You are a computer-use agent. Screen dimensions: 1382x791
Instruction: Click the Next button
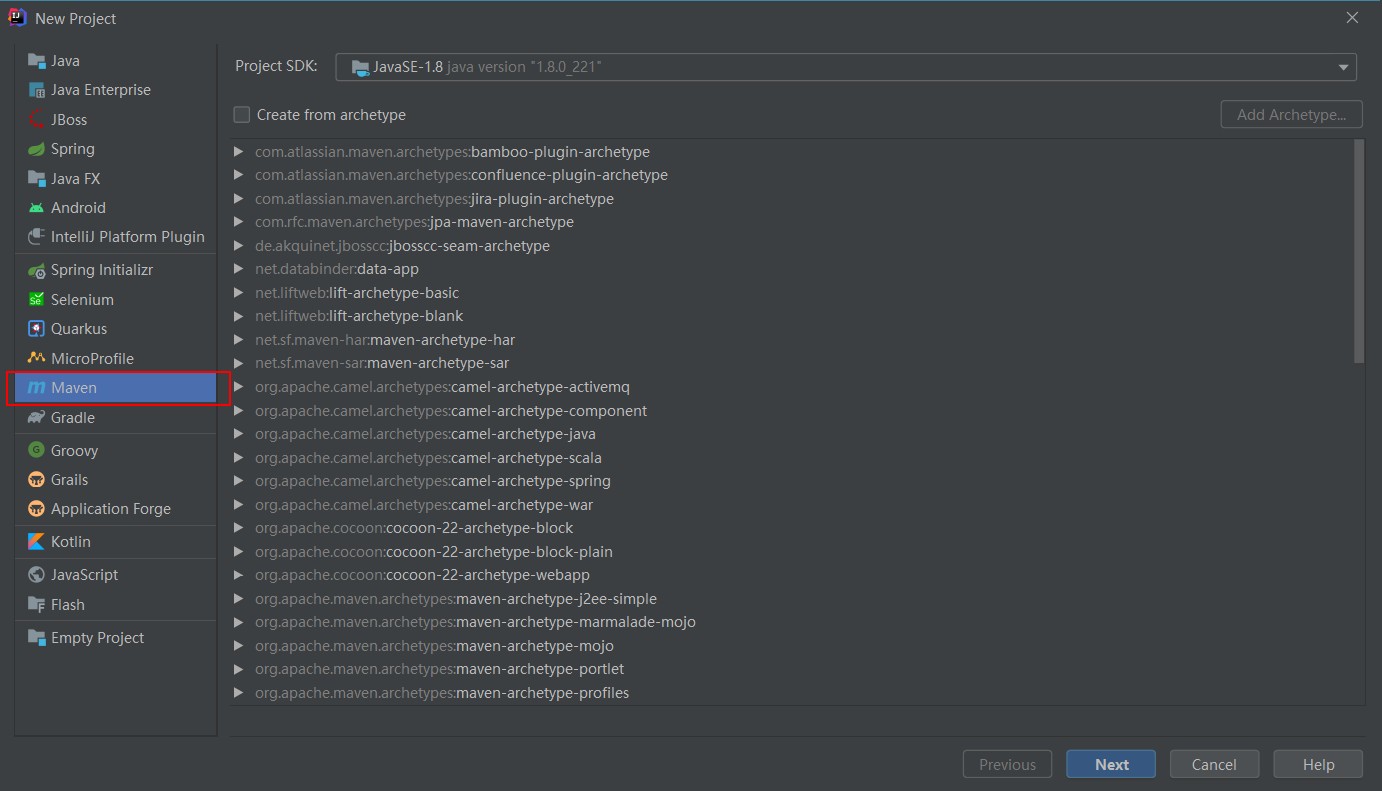[x=1111, y=764]
